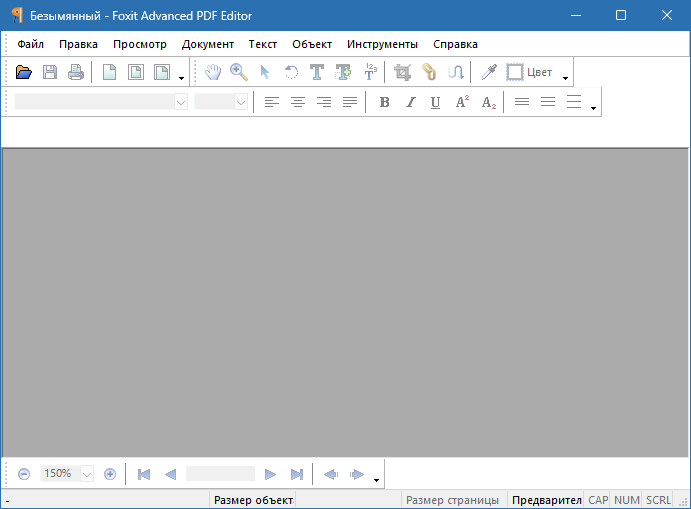Open the Документ menu

pos(208,44)
